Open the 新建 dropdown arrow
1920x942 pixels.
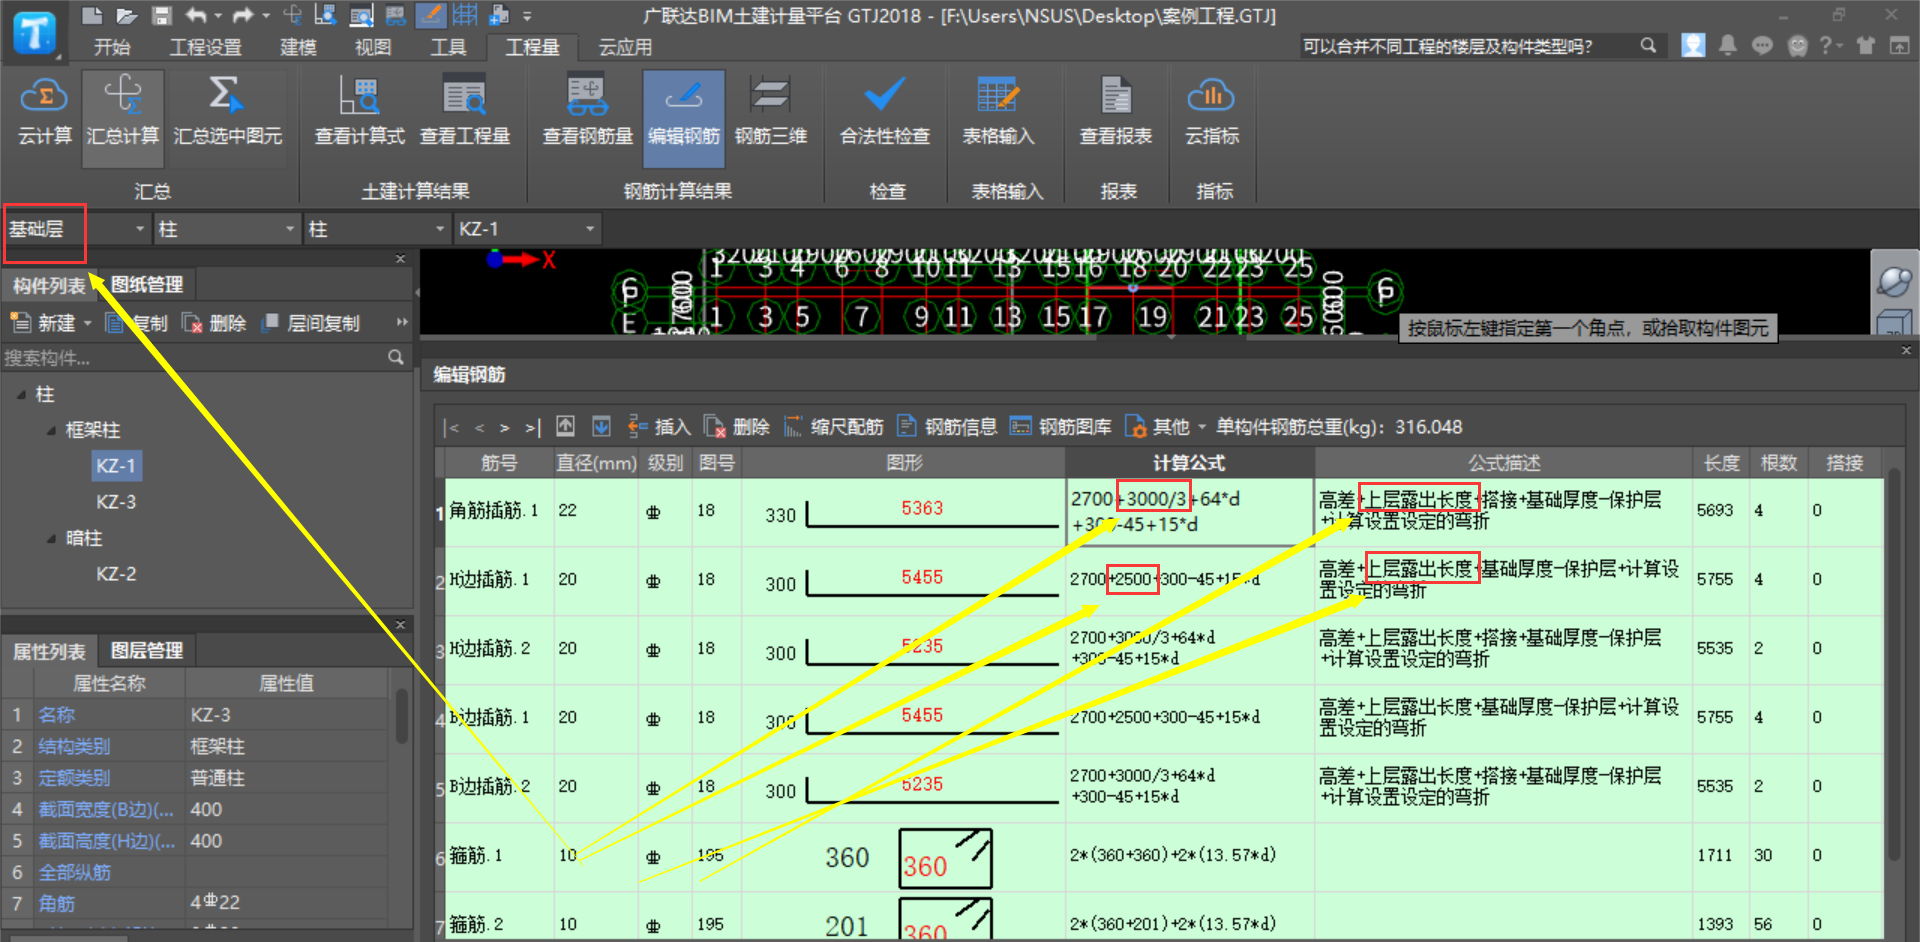(x=88, y=323)
